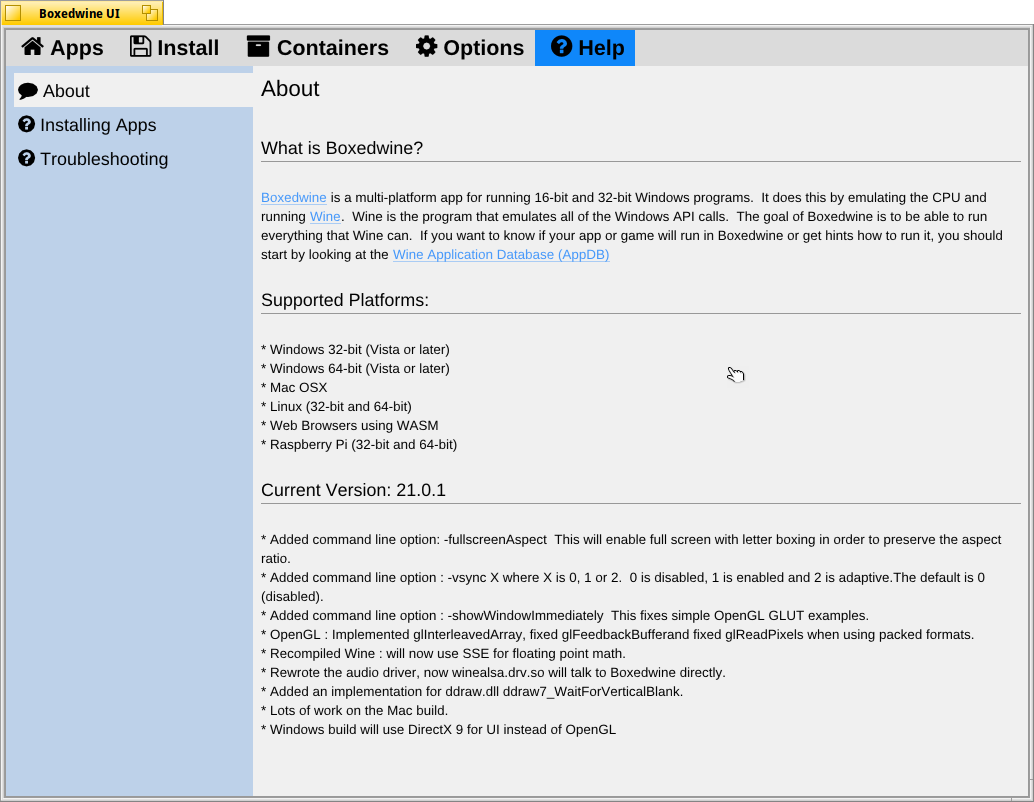Click the gear icon next to Options
The height and width of the screenshot is (802, 1034).
tap(426, 47)
